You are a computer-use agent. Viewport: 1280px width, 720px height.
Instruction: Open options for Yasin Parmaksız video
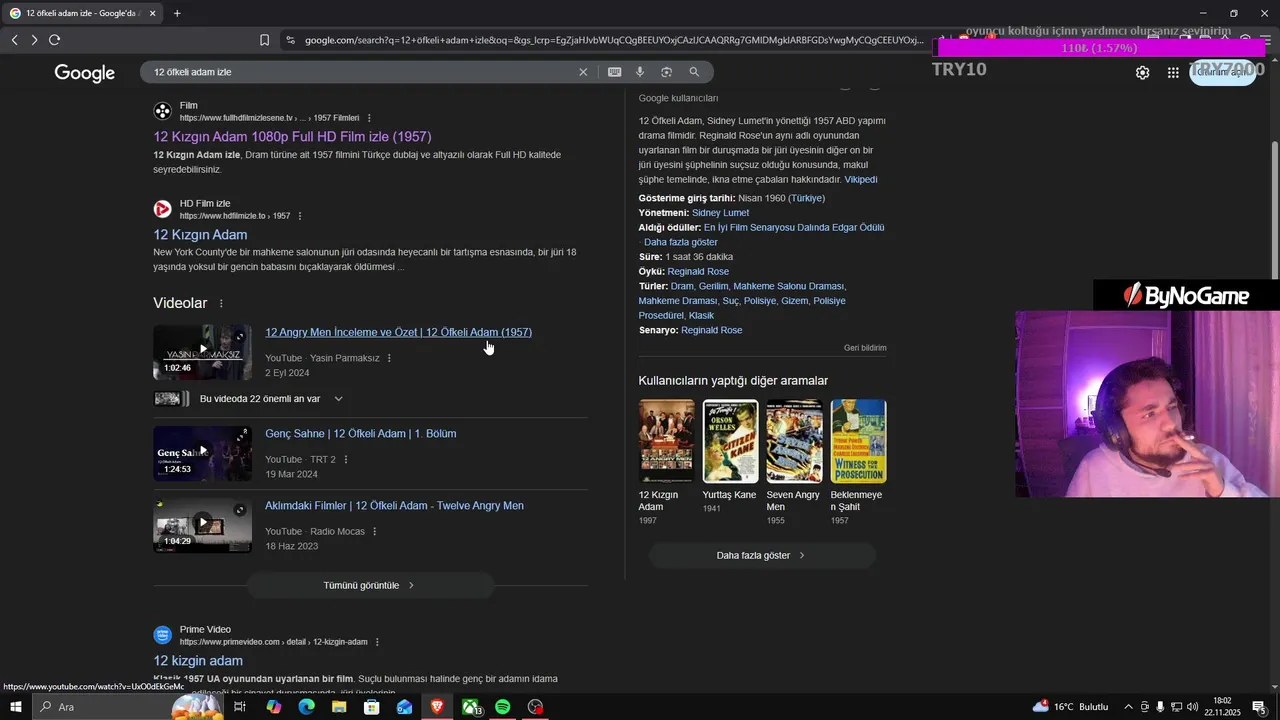pos(389,358)
